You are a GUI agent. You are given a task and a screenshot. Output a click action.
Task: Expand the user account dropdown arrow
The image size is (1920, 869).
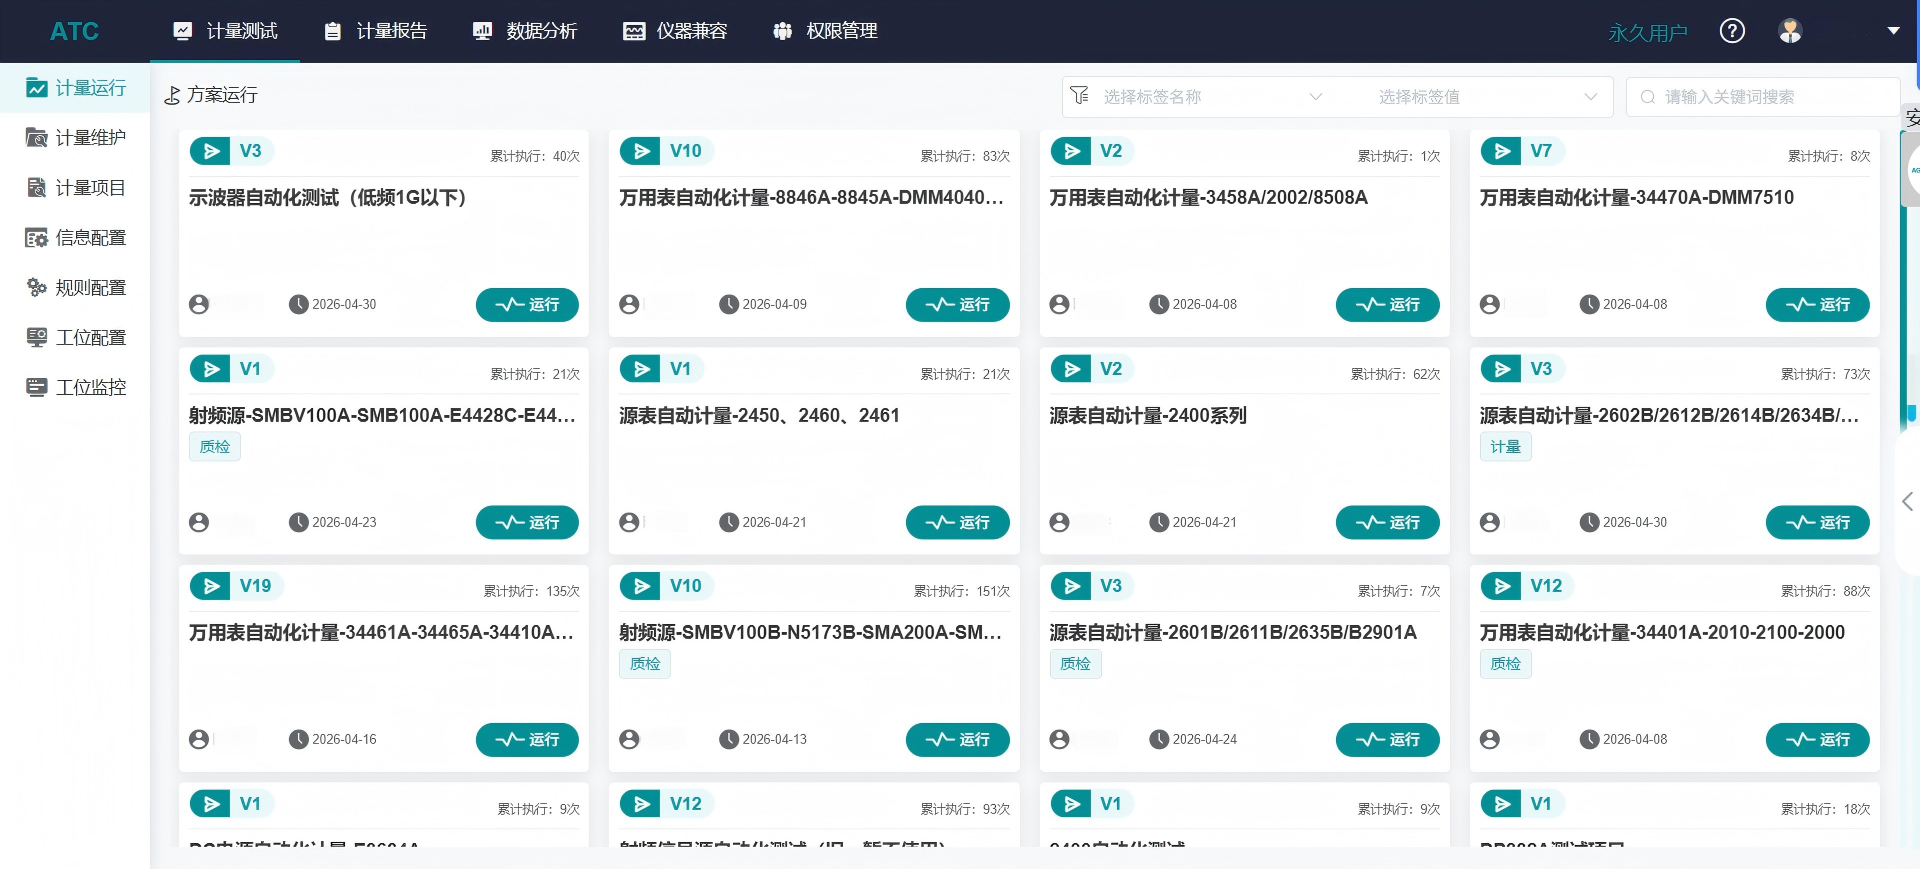pos(1893,31)
